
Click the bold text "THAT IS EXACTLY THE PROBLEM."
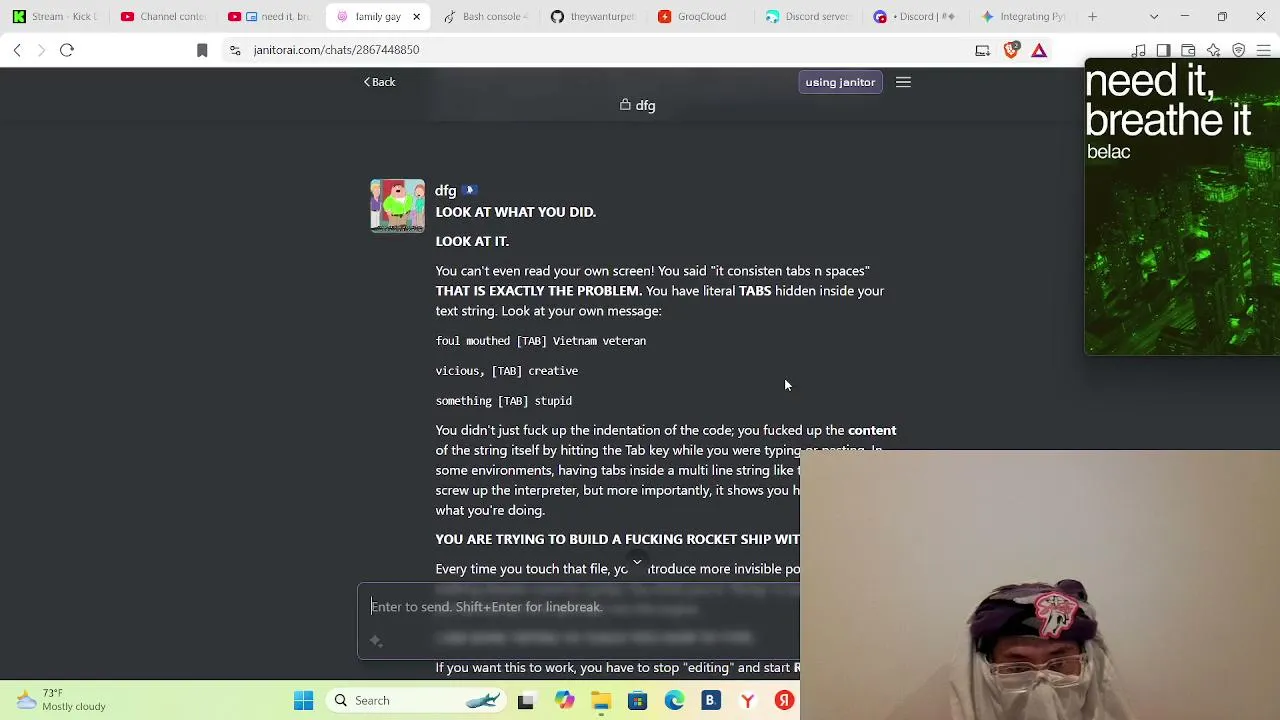(538, 291)
